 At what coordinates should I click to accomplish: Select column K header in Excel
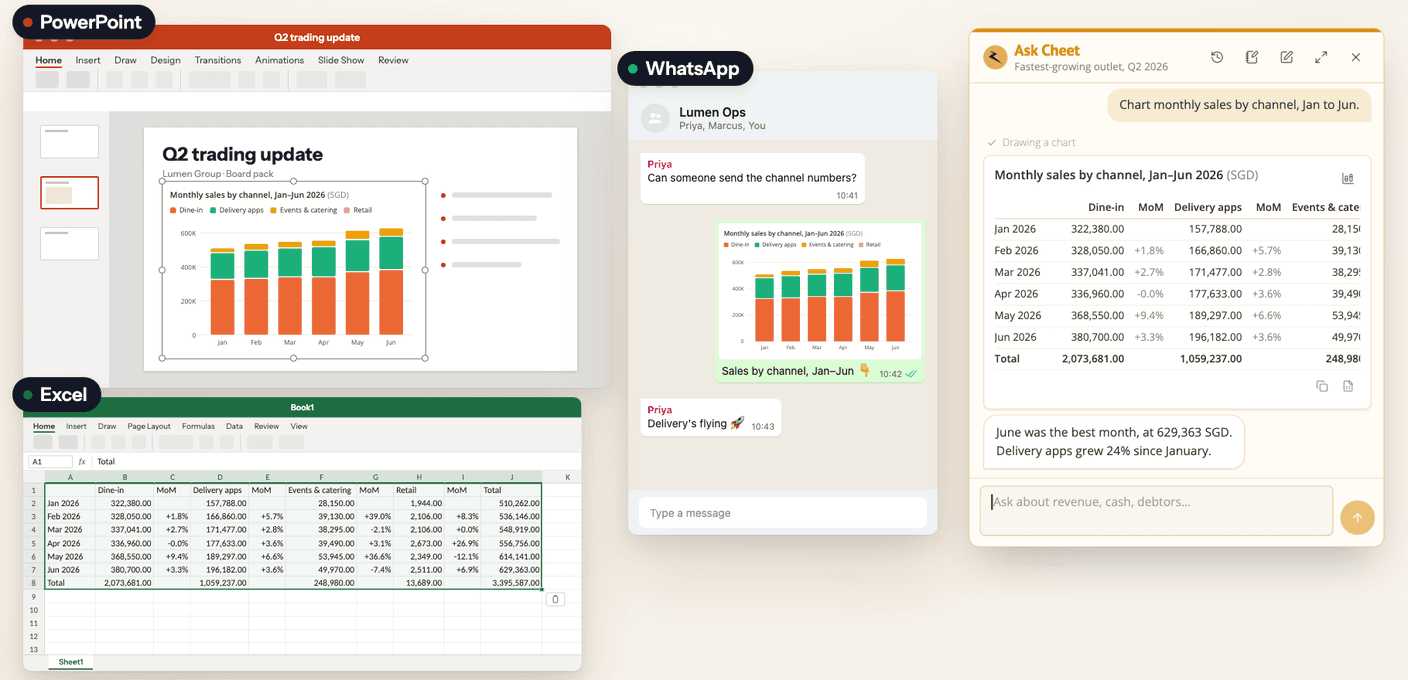(567, 478)
